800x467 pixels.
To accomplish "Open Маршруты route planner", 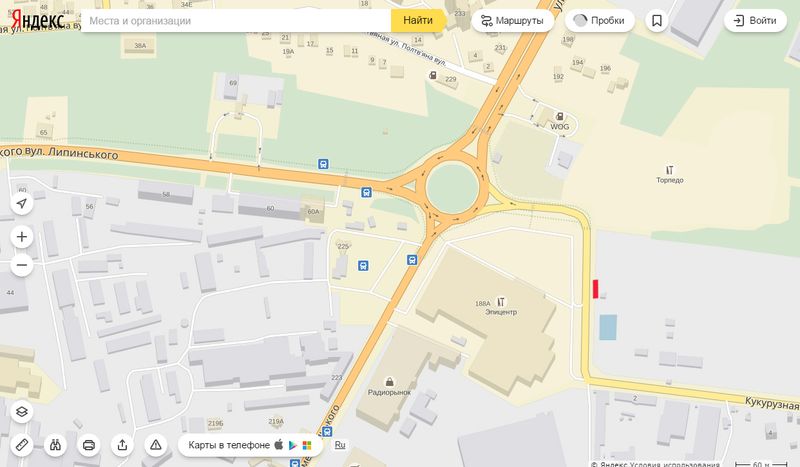I will 512,21.
